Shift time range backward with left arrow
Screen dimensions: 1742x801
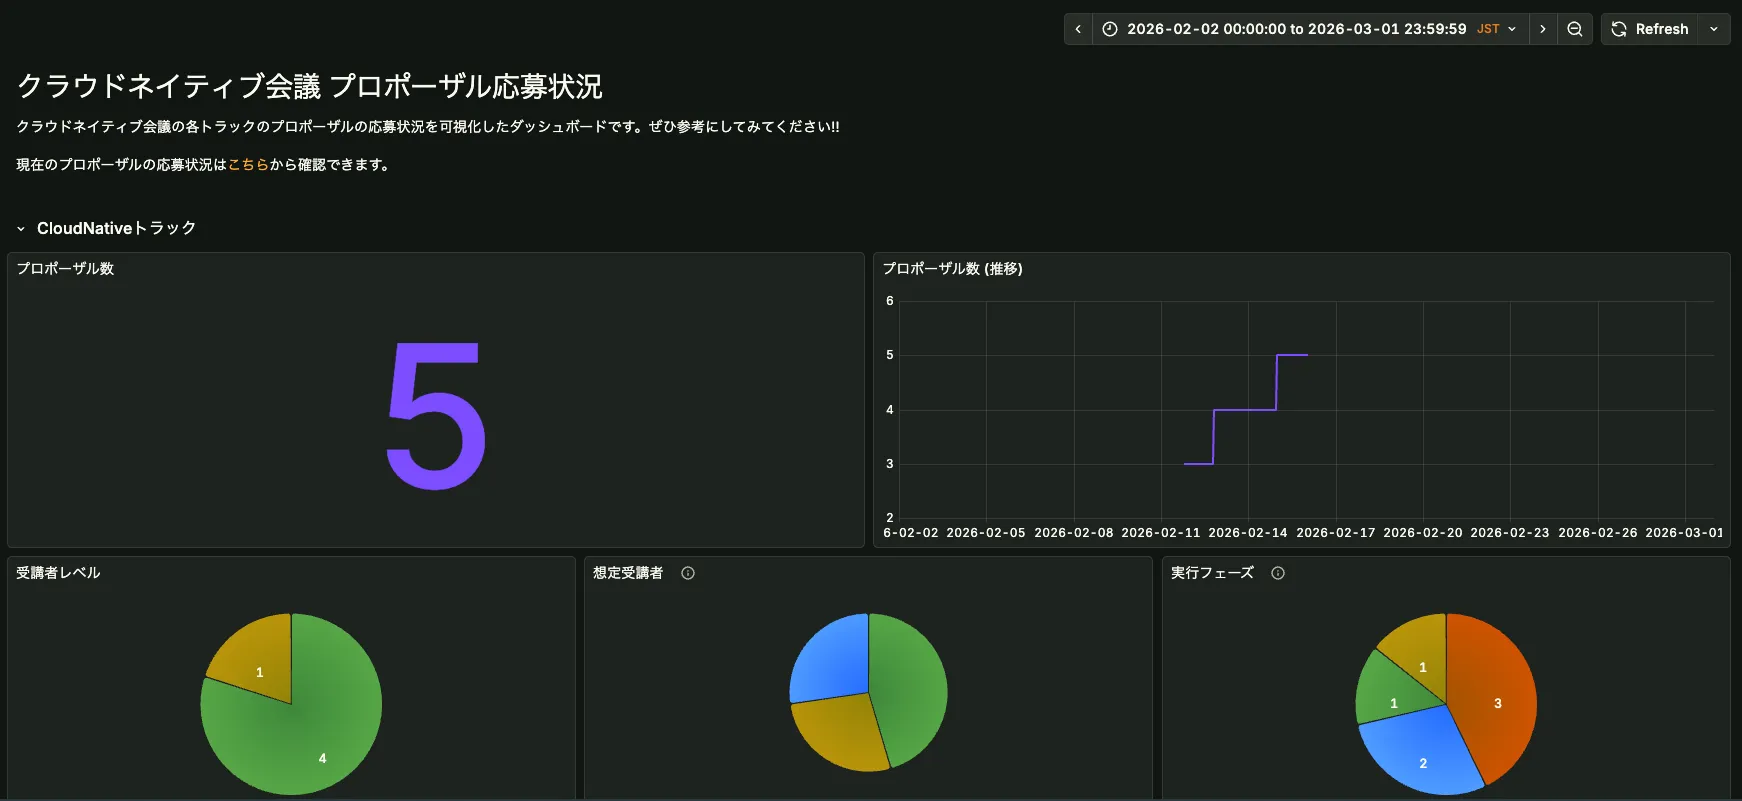pos(1078,29)
